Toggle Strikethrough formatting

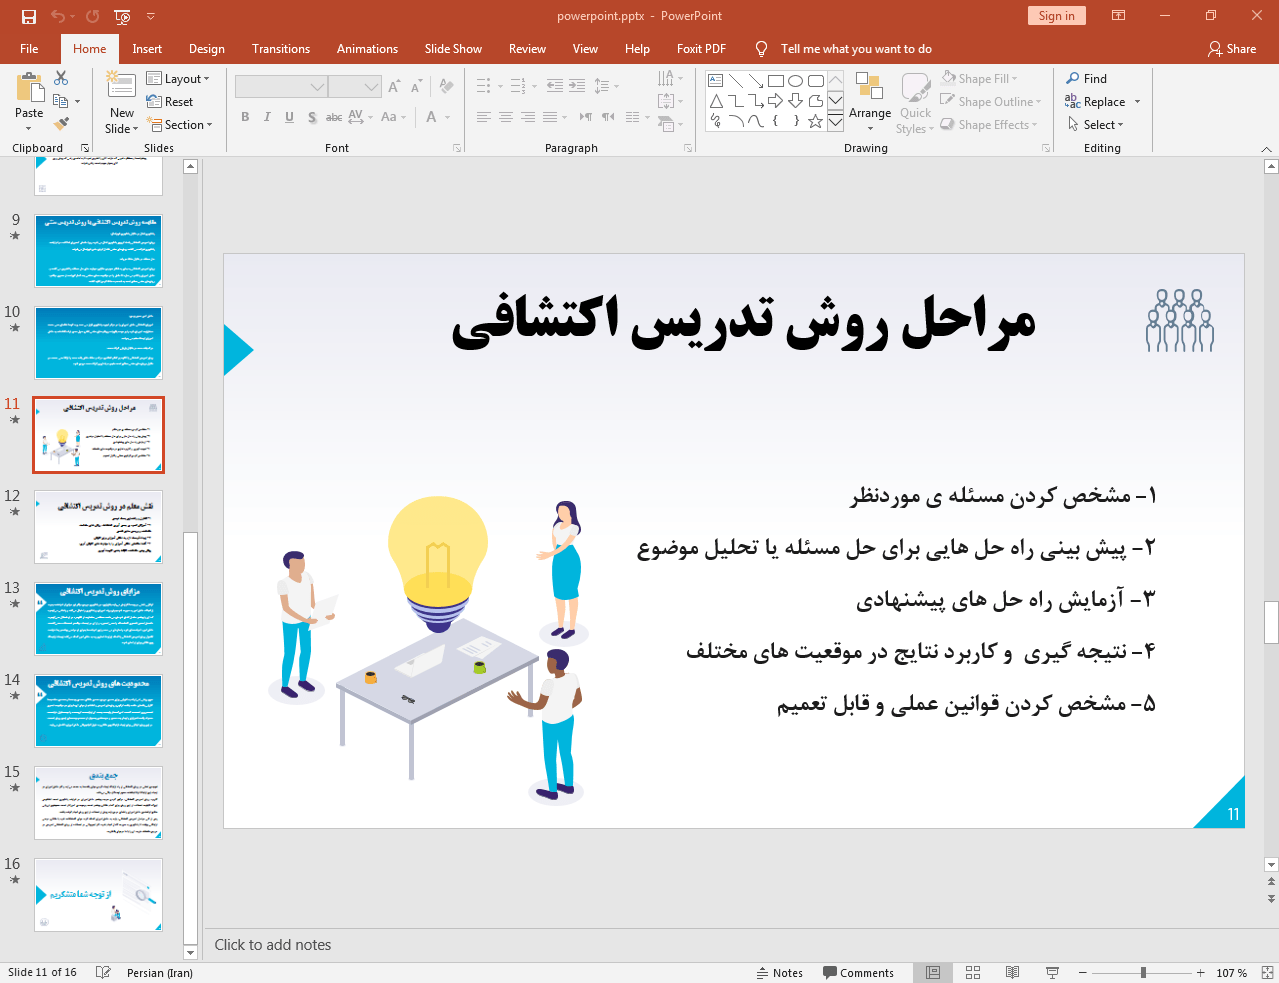tap(334, 117)
